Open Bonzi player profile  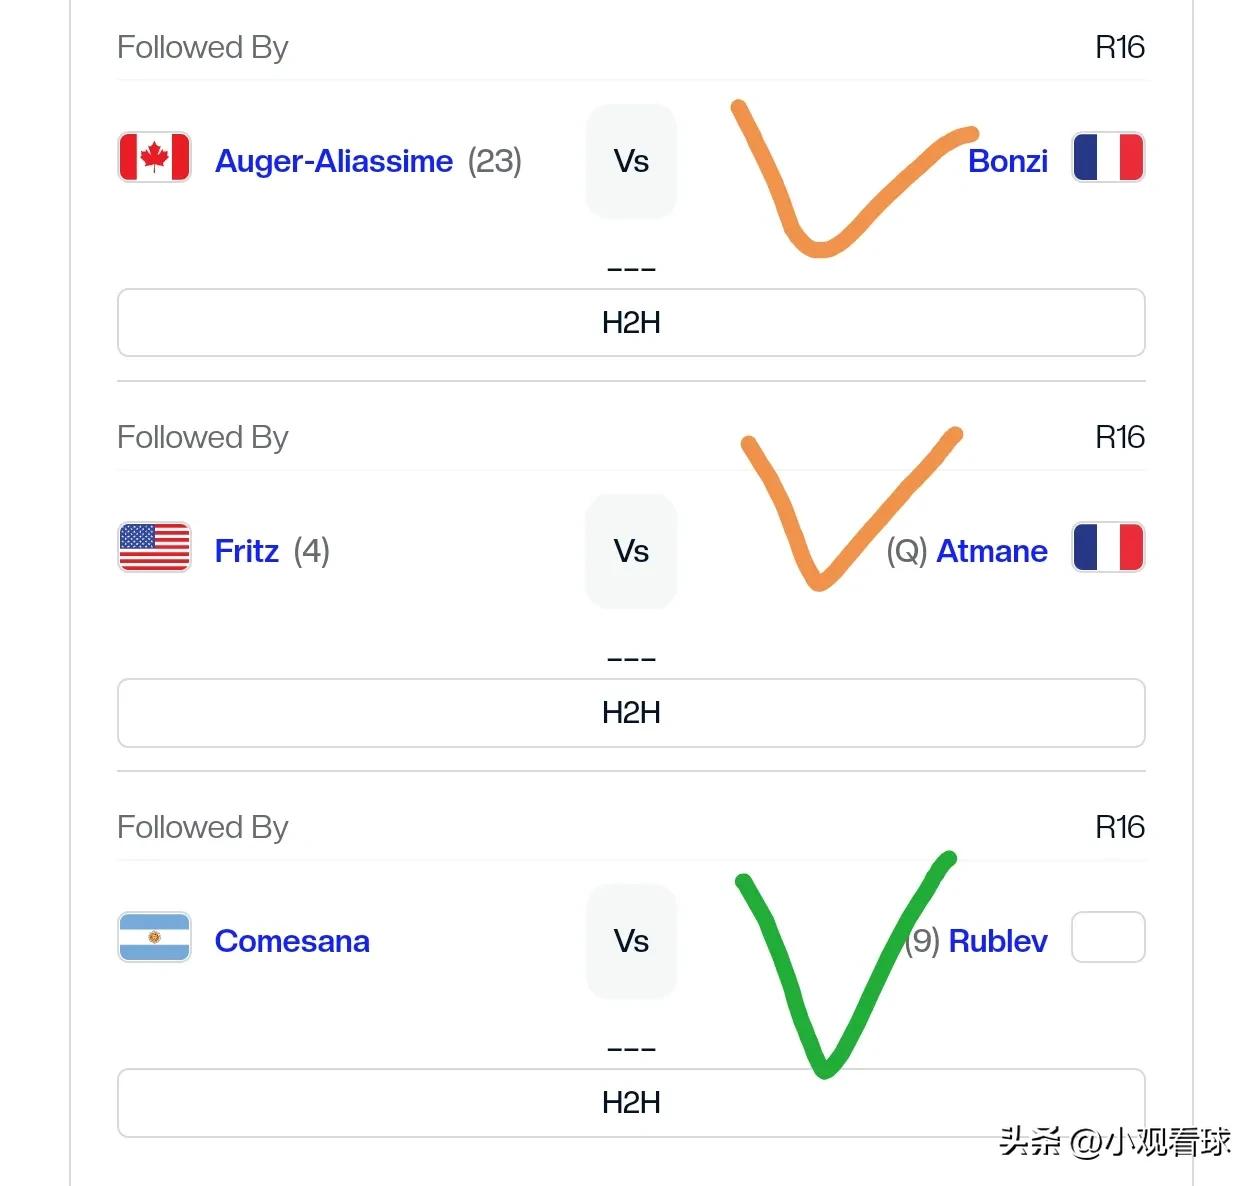(1008, 161)
